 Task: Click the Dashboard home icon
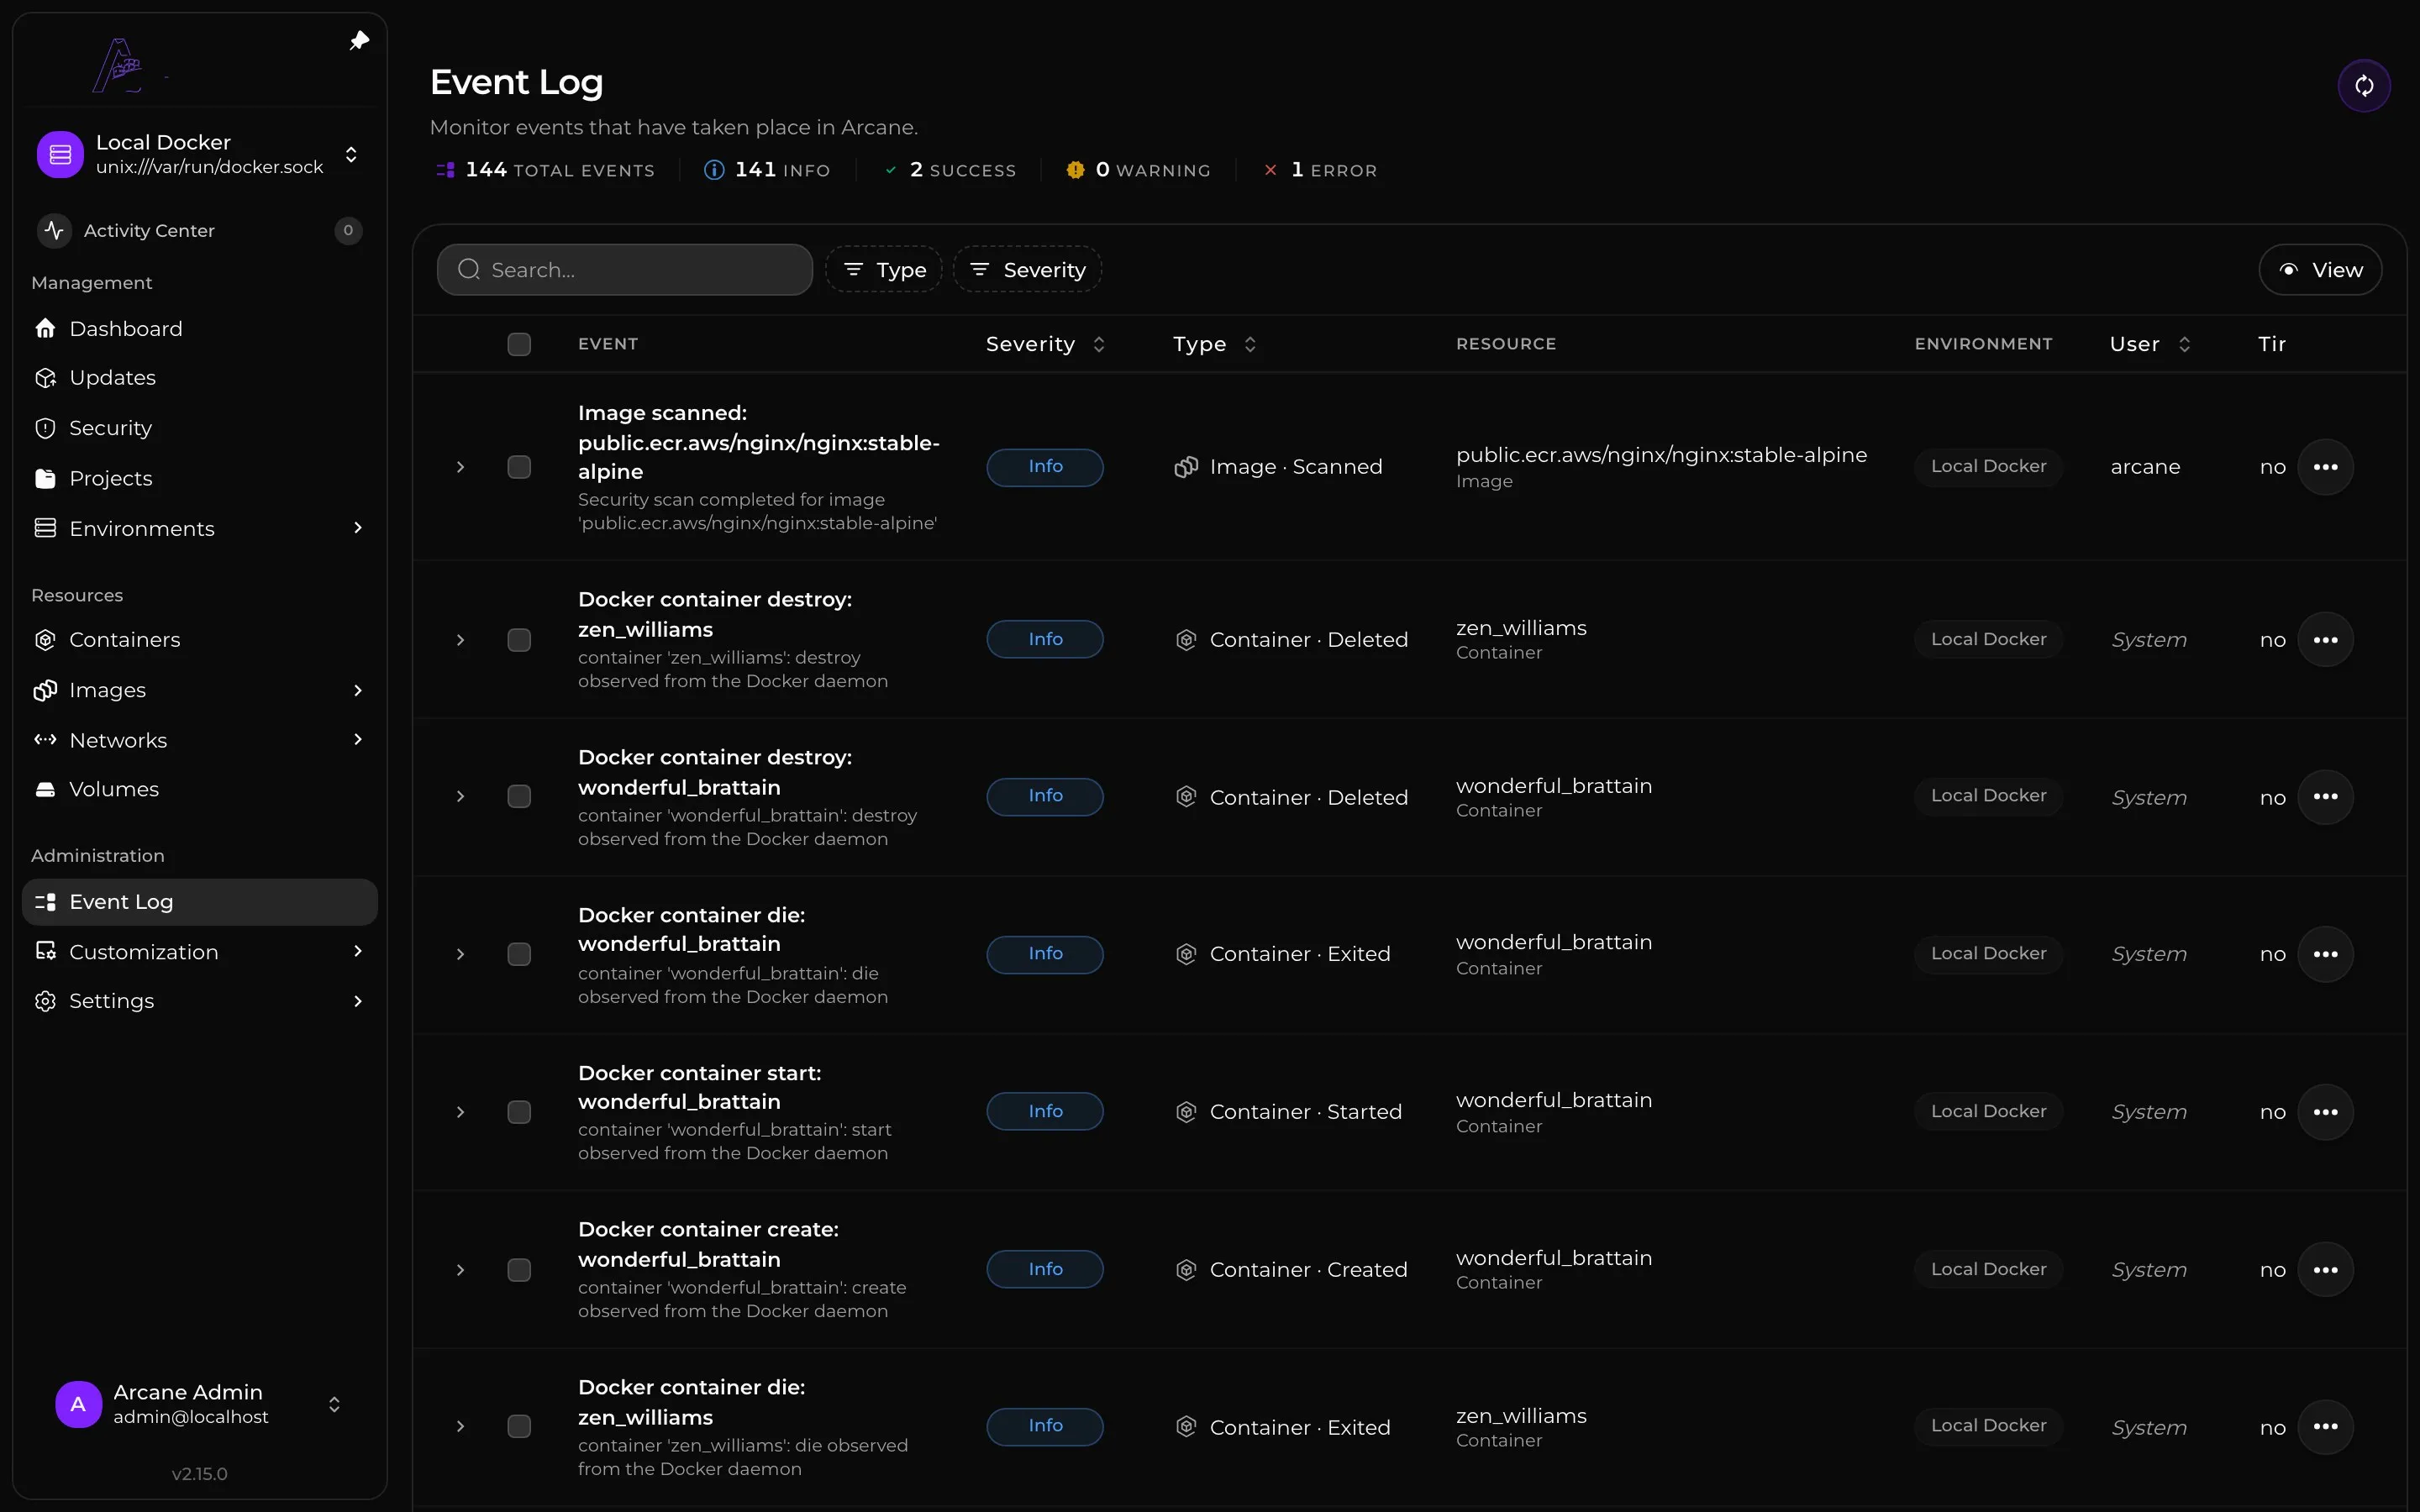45,328
